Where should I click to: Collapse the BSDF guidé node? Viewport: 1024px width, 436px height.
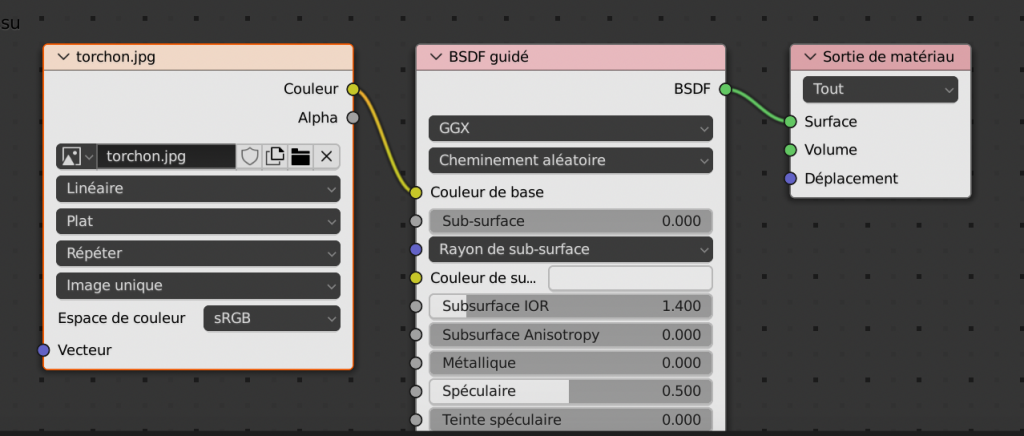435,57
